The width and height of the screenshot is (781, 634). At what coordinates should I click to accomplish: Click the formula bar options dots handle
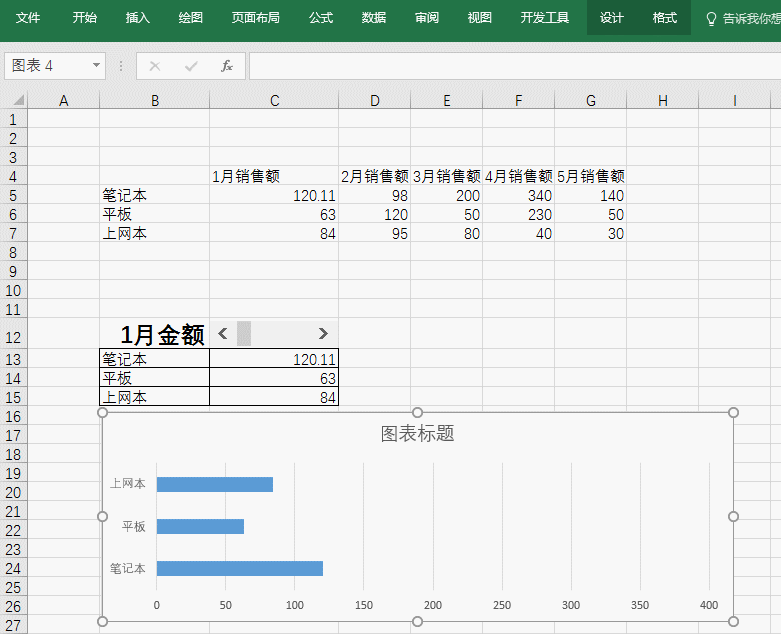point(121,66)
